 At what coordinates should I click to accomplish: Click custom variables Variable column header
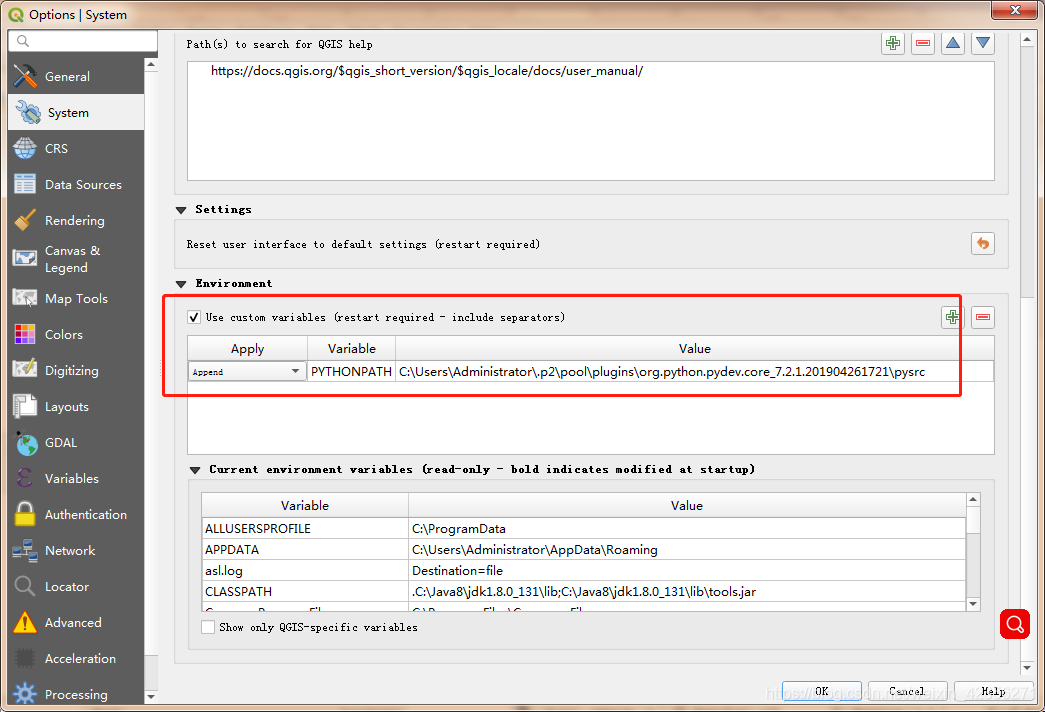tap(351, 349)
